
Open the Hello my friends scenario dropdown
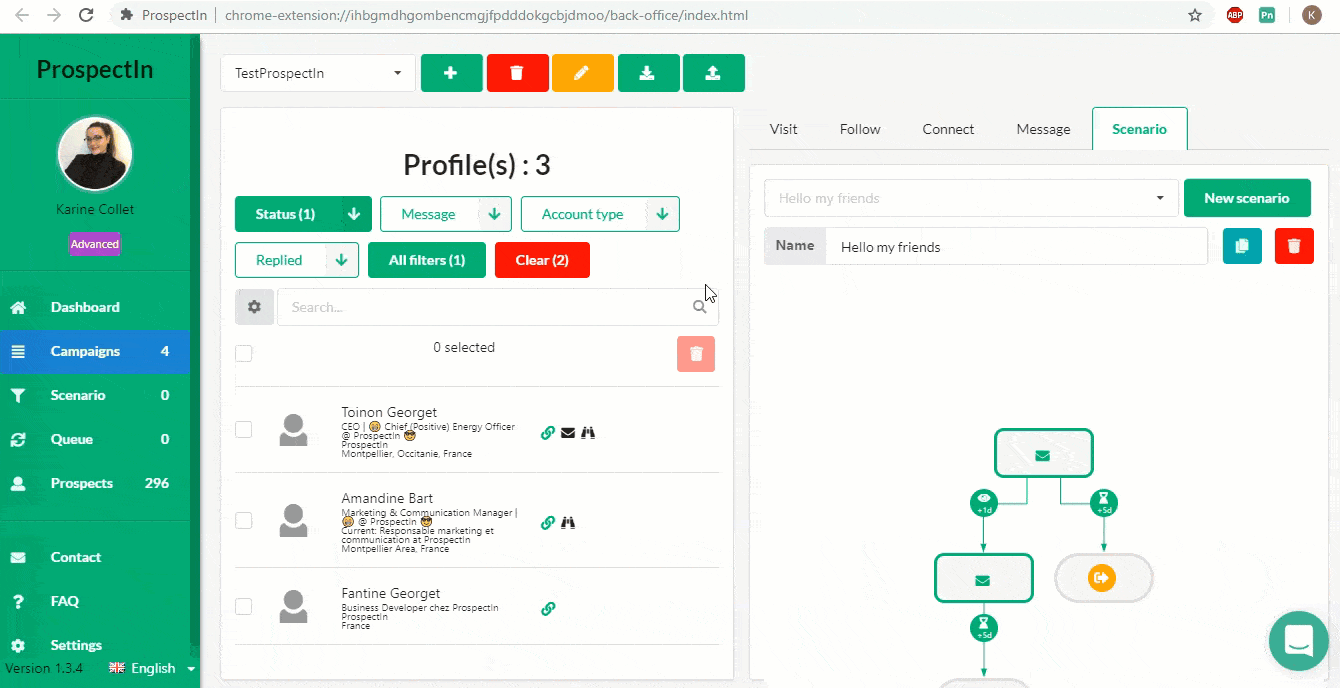pyautogui.click(x=971, y=198)
